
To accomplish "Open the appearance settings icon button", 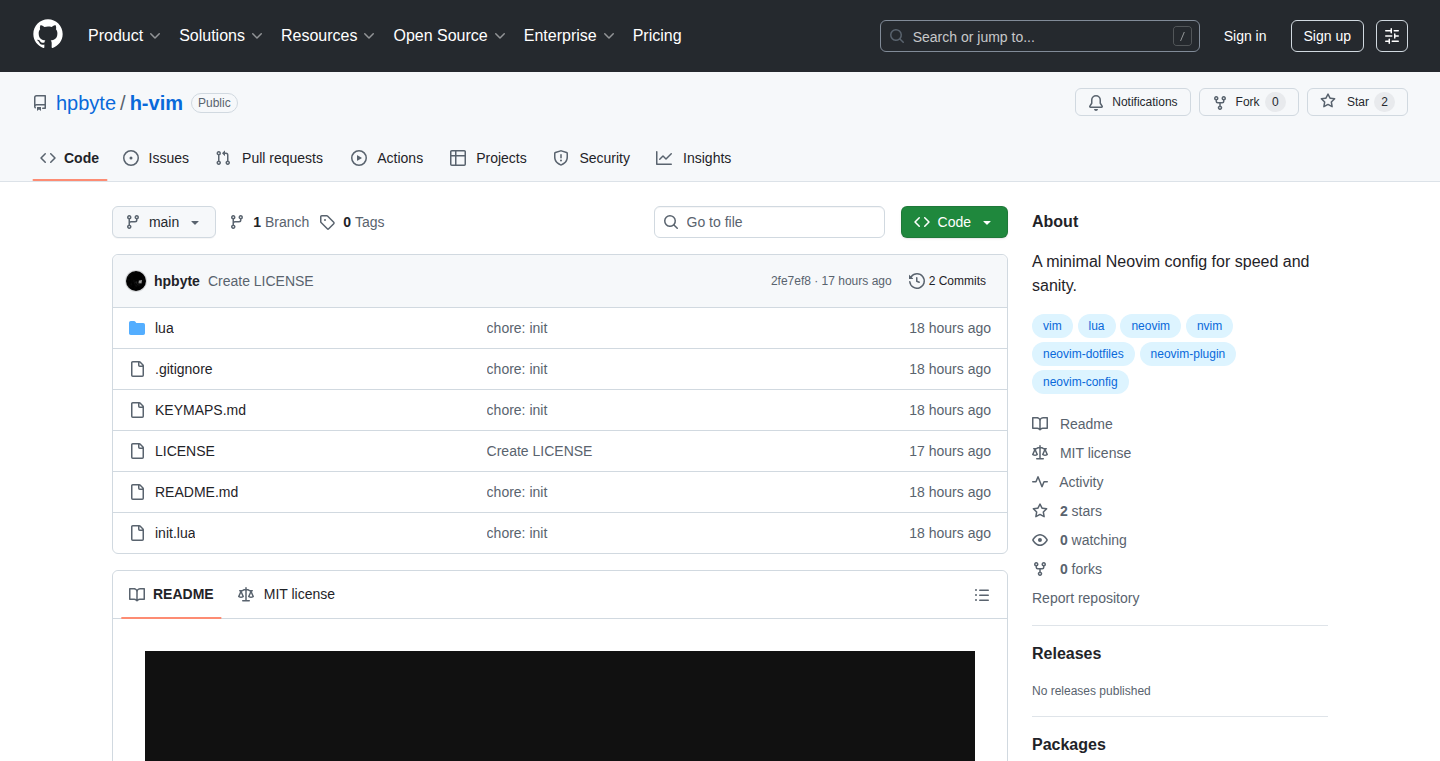I will point(1392,36).
